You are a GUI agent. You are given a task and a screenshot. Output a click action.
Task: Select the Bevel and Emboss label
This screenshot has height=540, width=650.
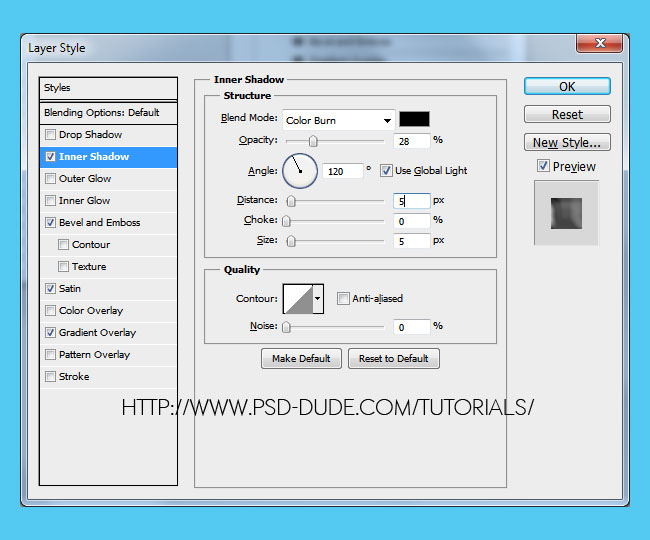click(x=99, y=223)
